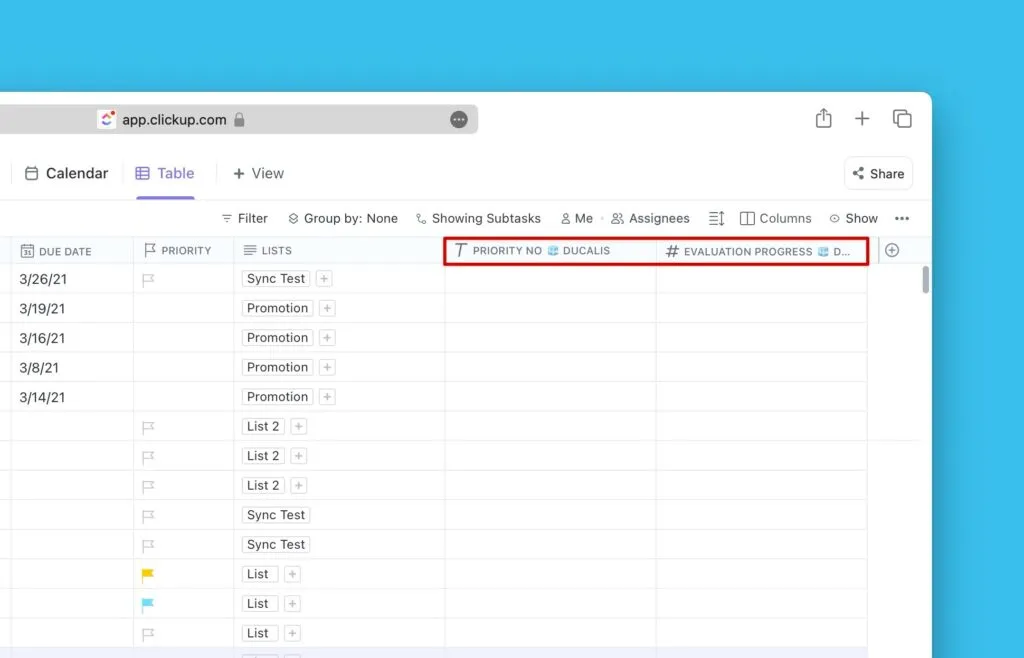This screenshot has width=1024, height=658.
Task: Click the circular plus icon to add a column
Action: (x=892, y=250)
